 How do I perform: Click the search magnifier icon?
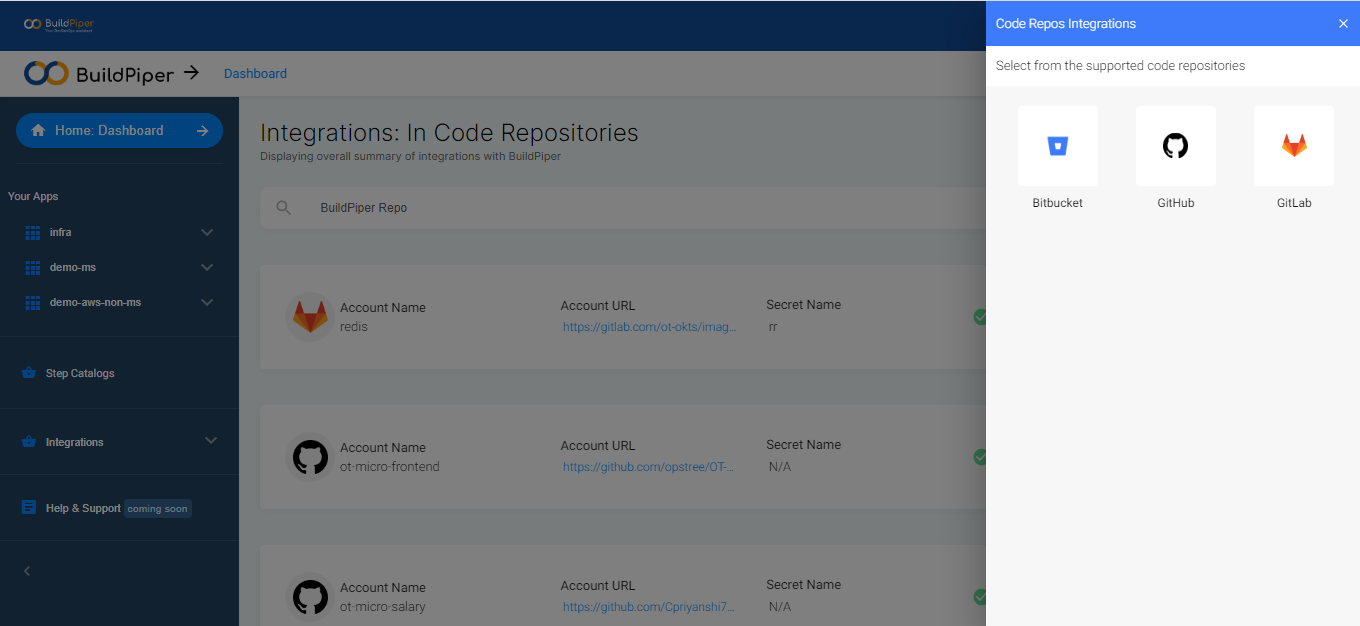click(284, 208)
